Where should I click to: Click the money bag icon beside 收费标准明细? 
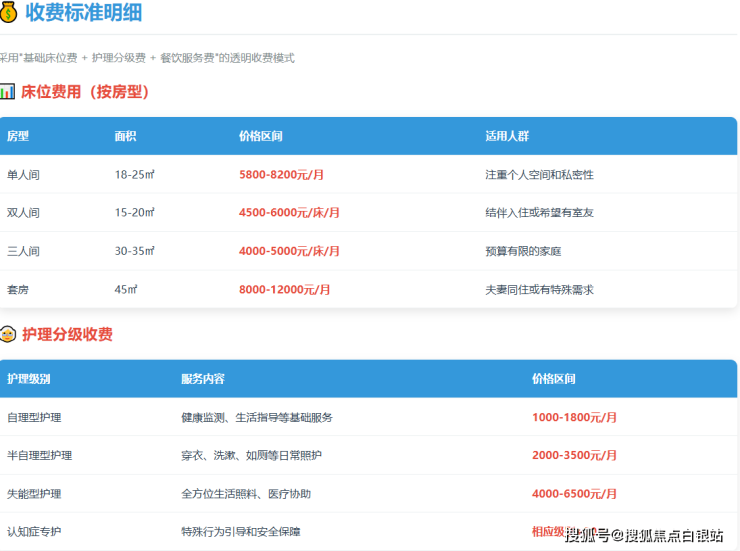pyautogui.click(x=8, y=13)
